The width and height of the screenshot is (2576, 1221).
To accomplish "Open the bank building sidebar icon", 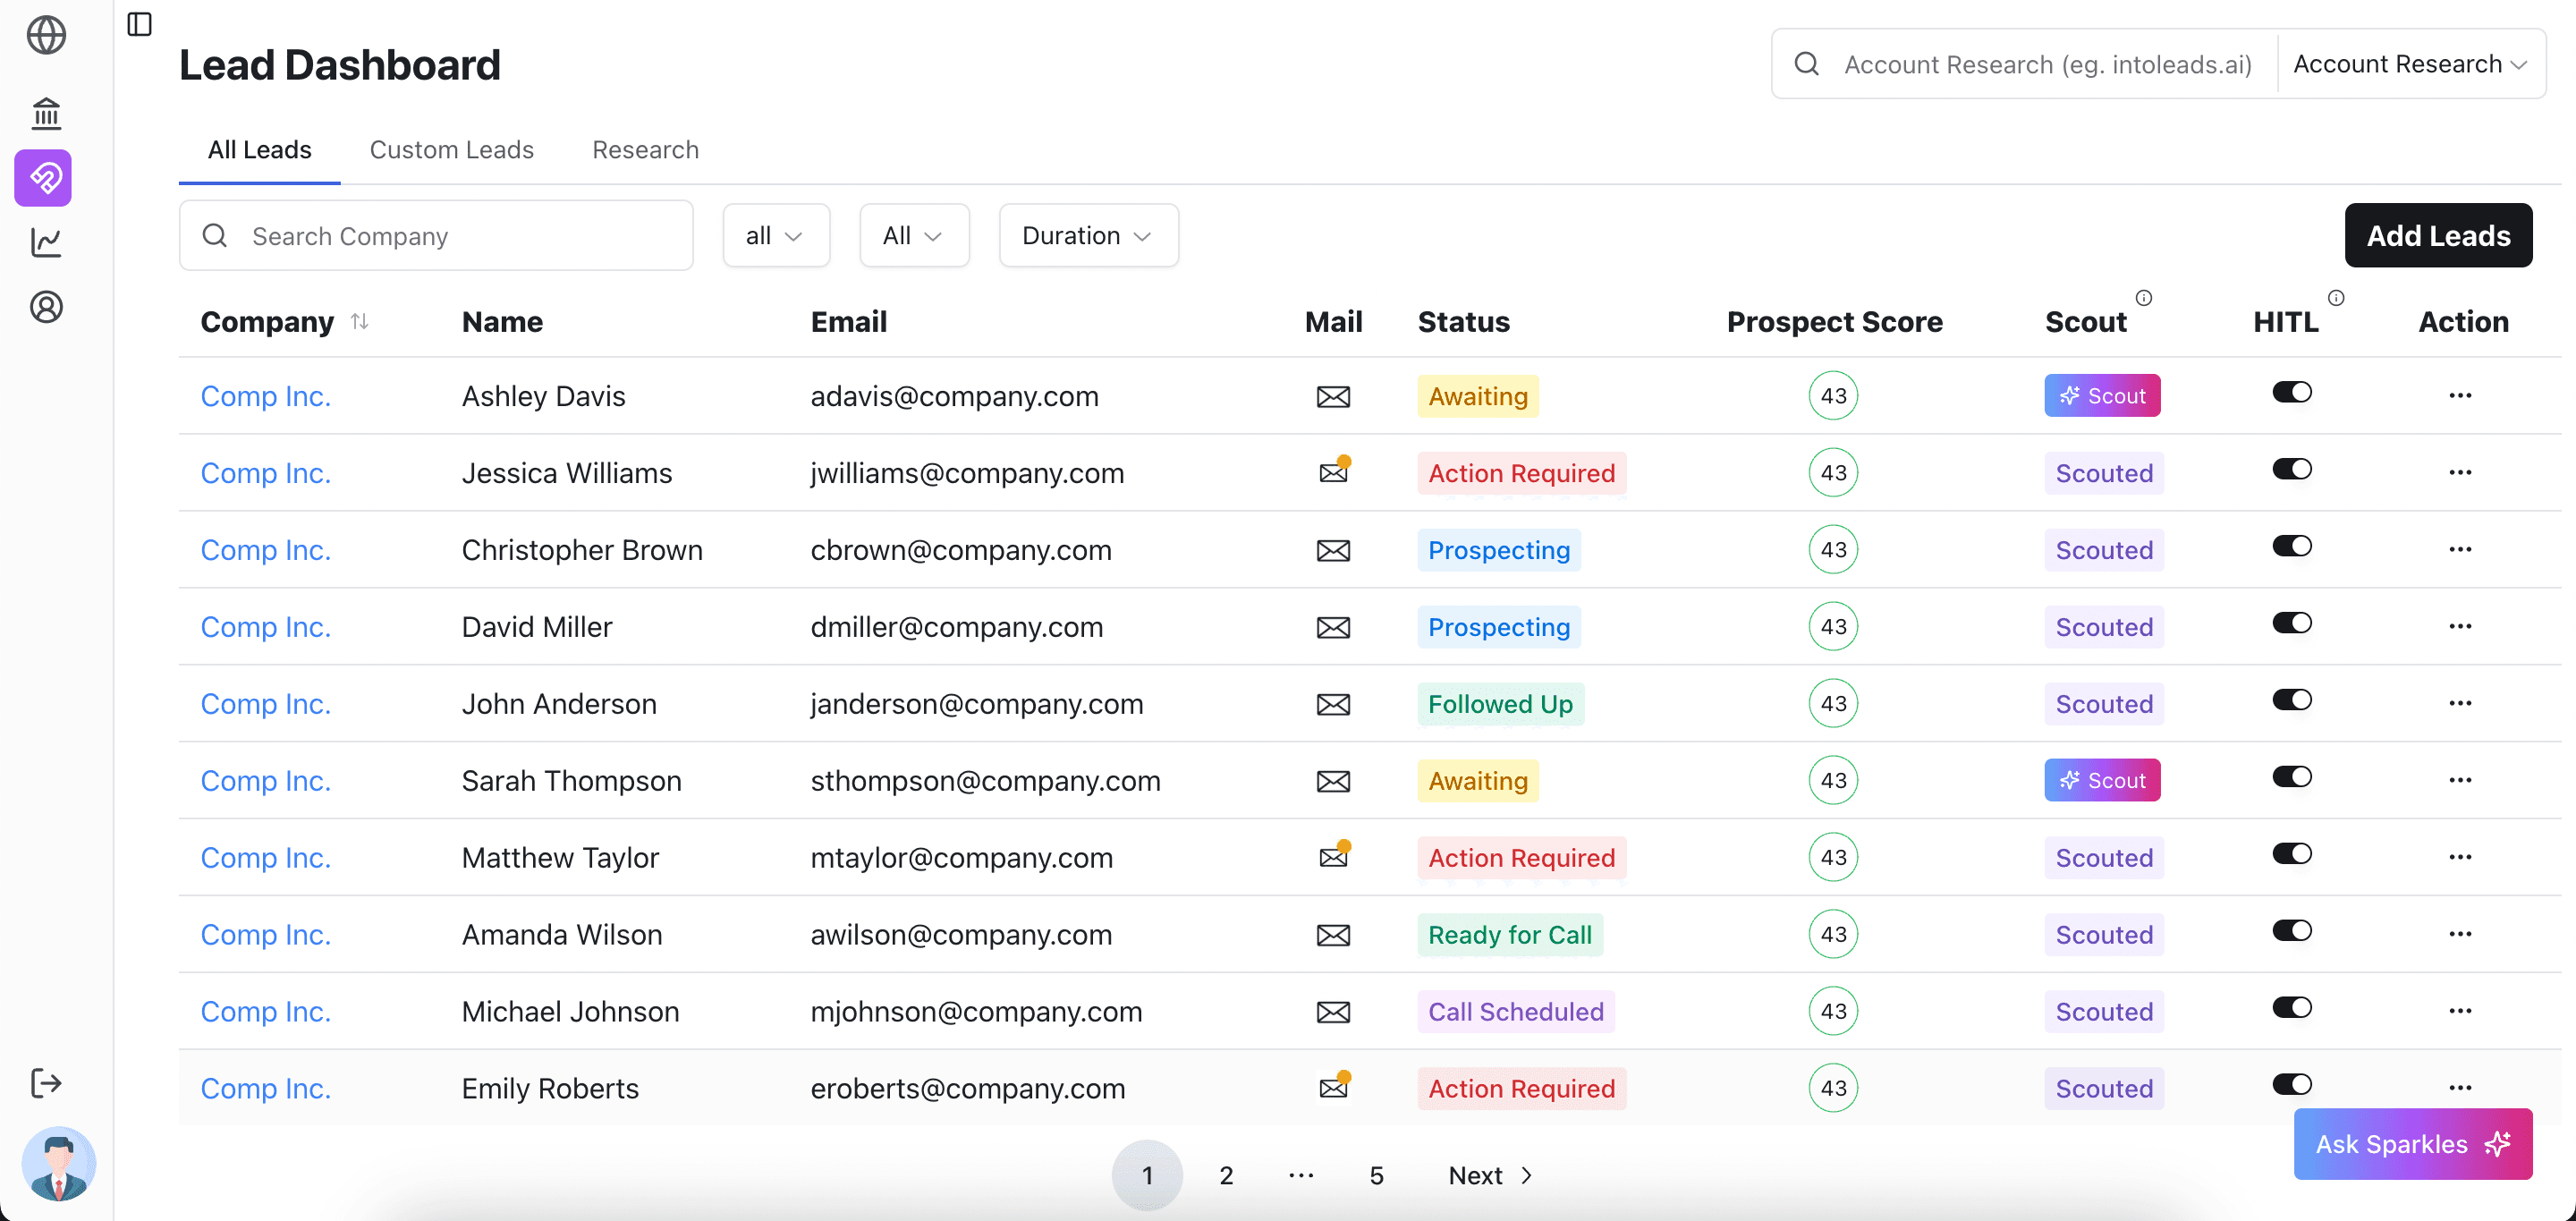I will [46, 113].
